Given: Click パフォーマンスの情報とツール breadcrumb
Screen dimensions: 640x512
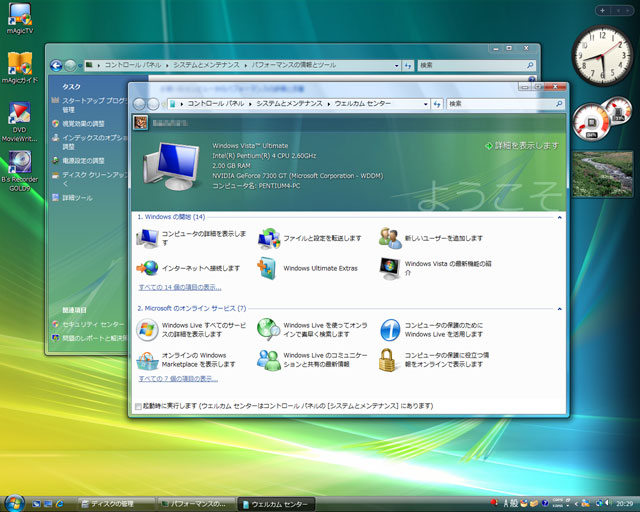Looking at the screenshot, I should pos(293,65).
